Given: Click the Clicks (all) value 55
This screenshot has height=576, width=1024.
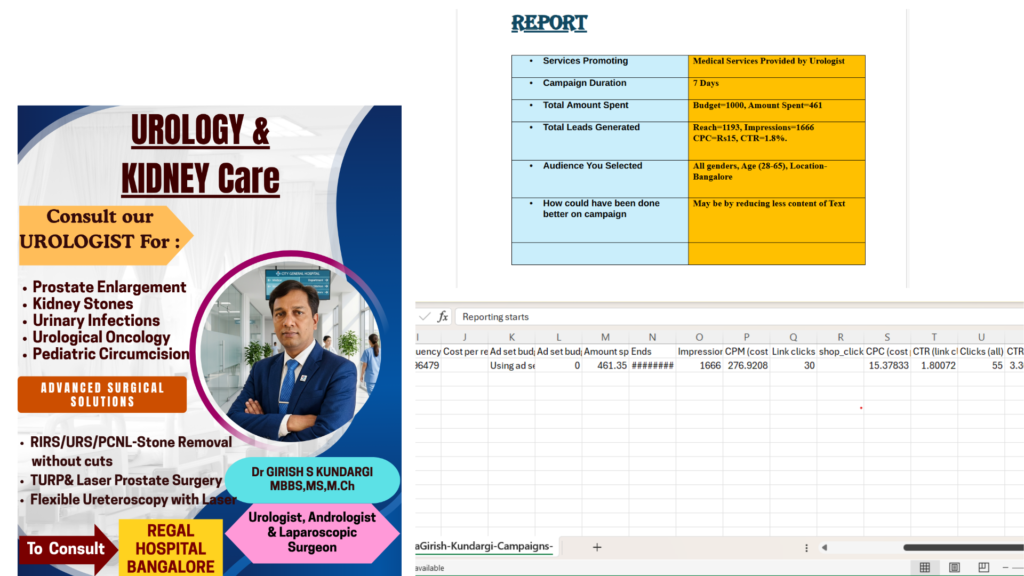Looking at the screenshot, I should tap(982, 366).
